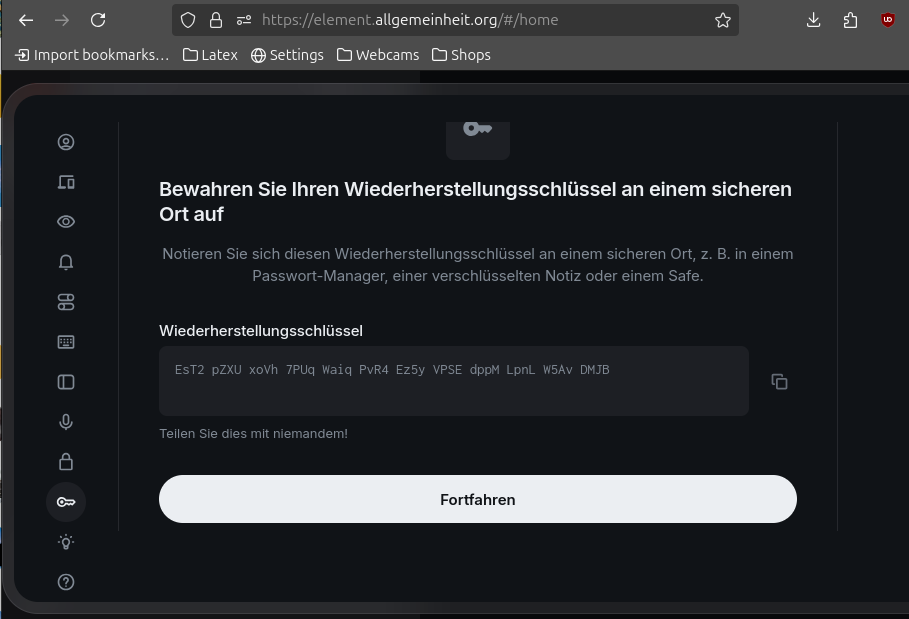Viewport: 909px width, 619px height.
Task: Open Help question mark icon
Action: 66,582
